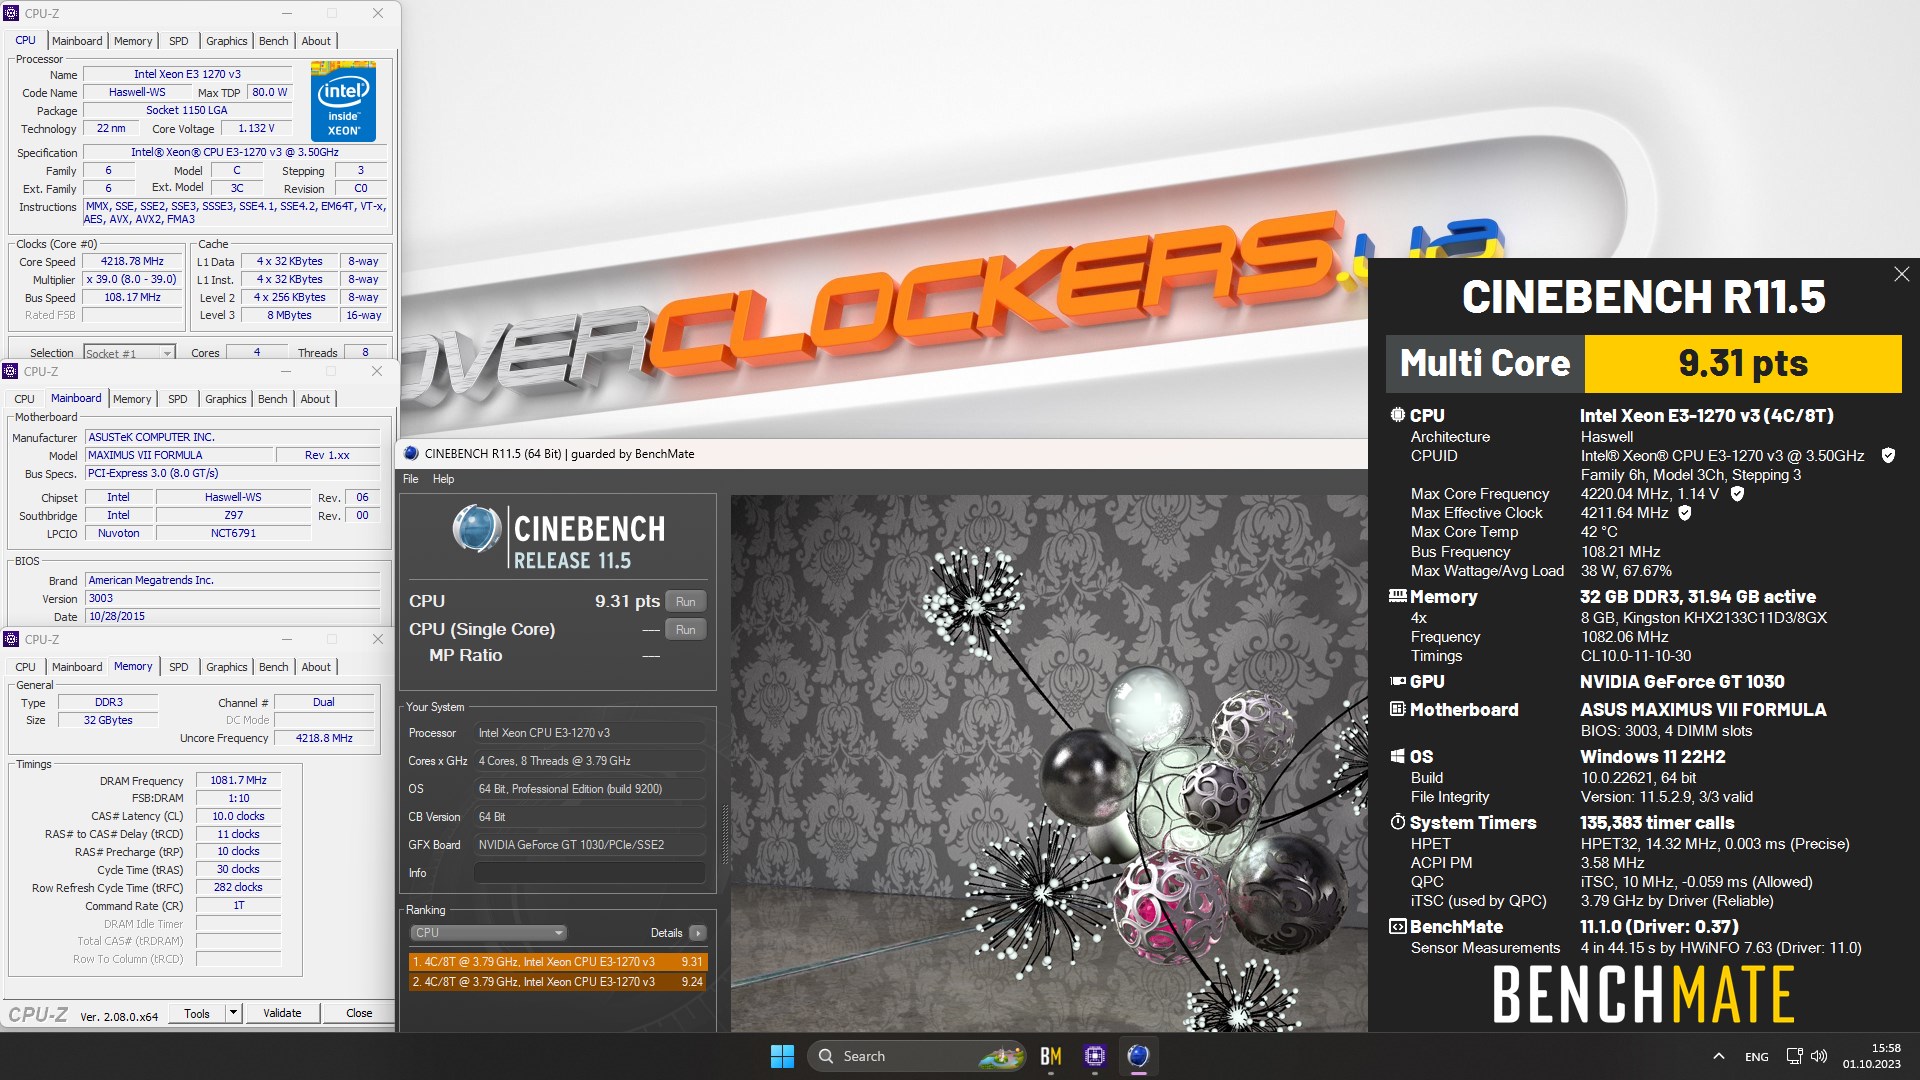Select ranking entry 2 with score 9.24
This screenshot has width=1920, height=1080.
coord(558,982)
